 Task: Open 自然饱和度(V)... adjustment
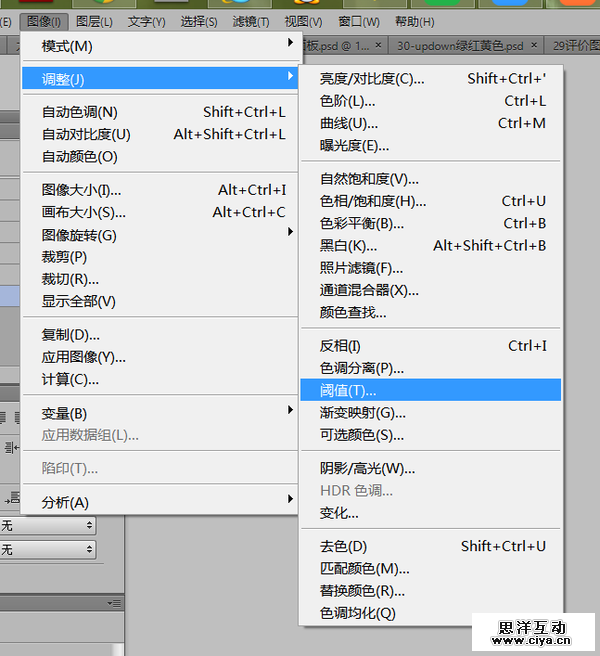click(431, 179)
